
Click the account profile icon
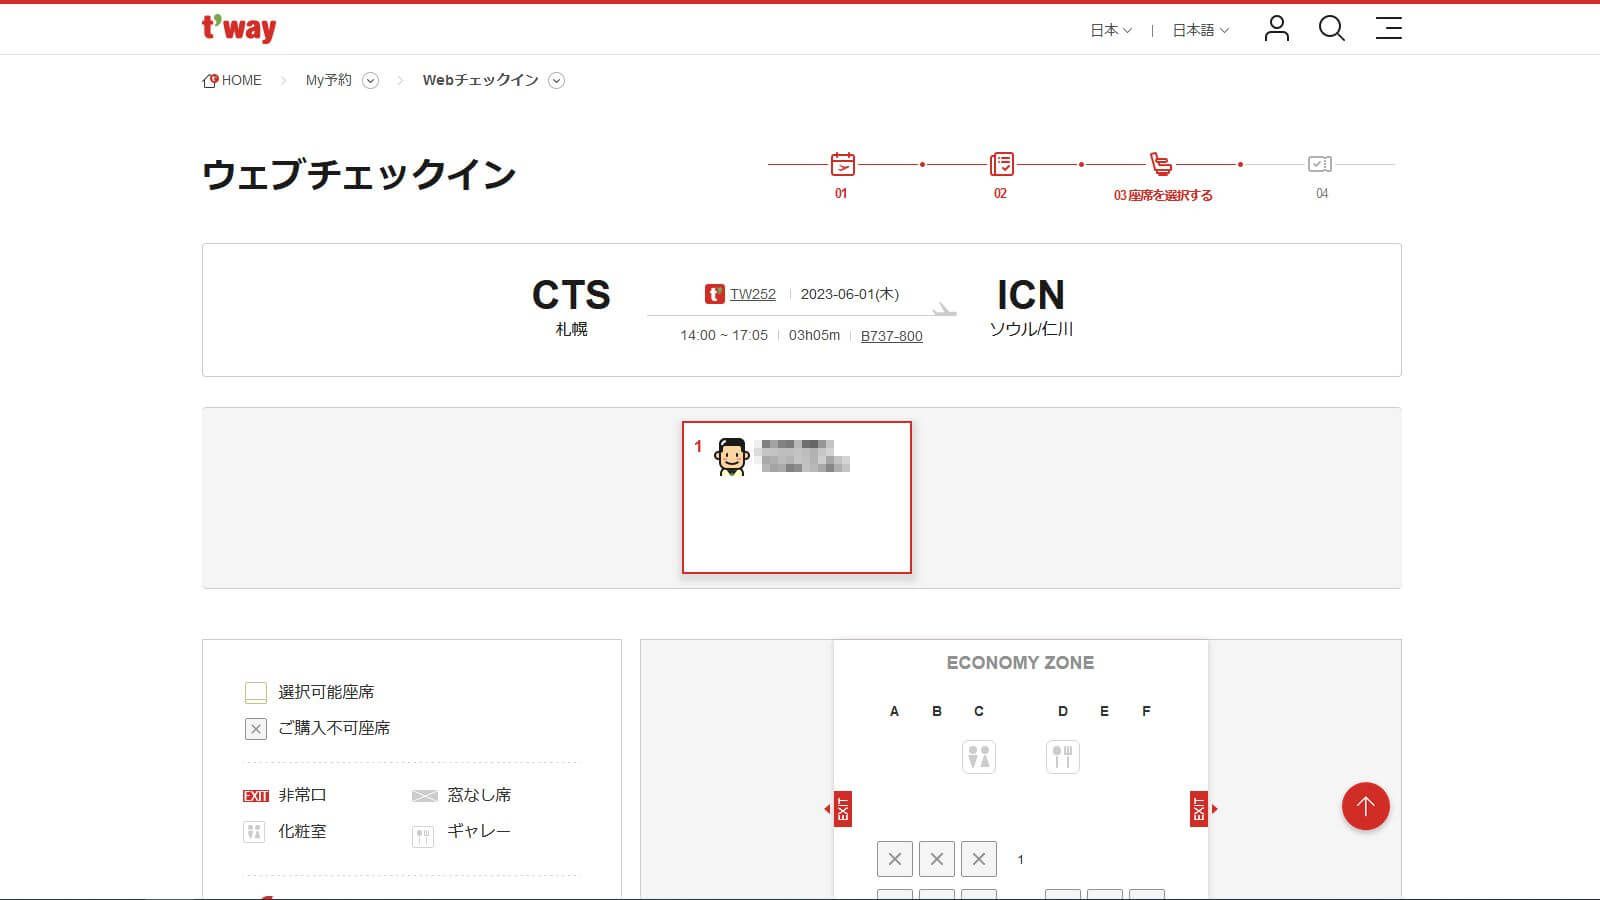1275,30
